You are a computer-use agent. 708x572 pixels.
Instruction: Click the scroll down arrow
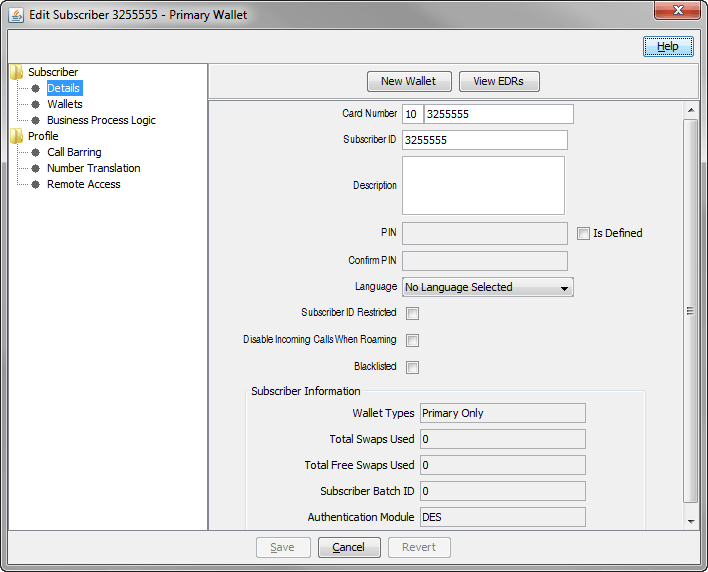(x=691, y=521)
